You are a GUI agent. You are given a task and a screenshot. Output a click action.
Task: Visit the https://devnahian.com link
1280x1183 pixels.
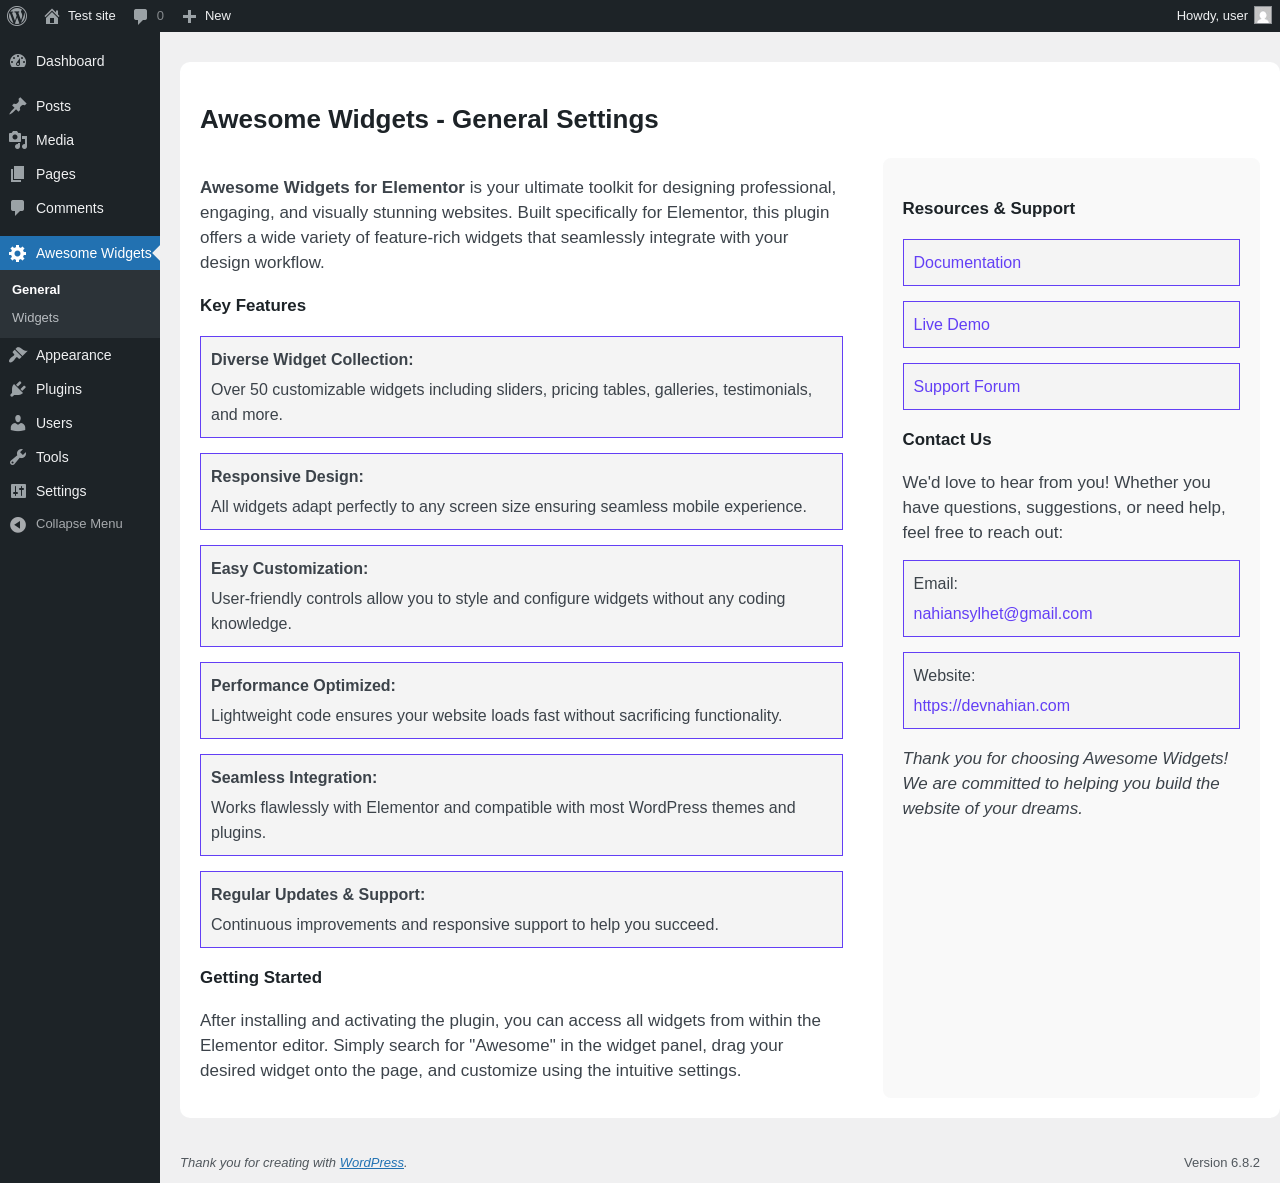pyautogui.click(x=991, y=705)
